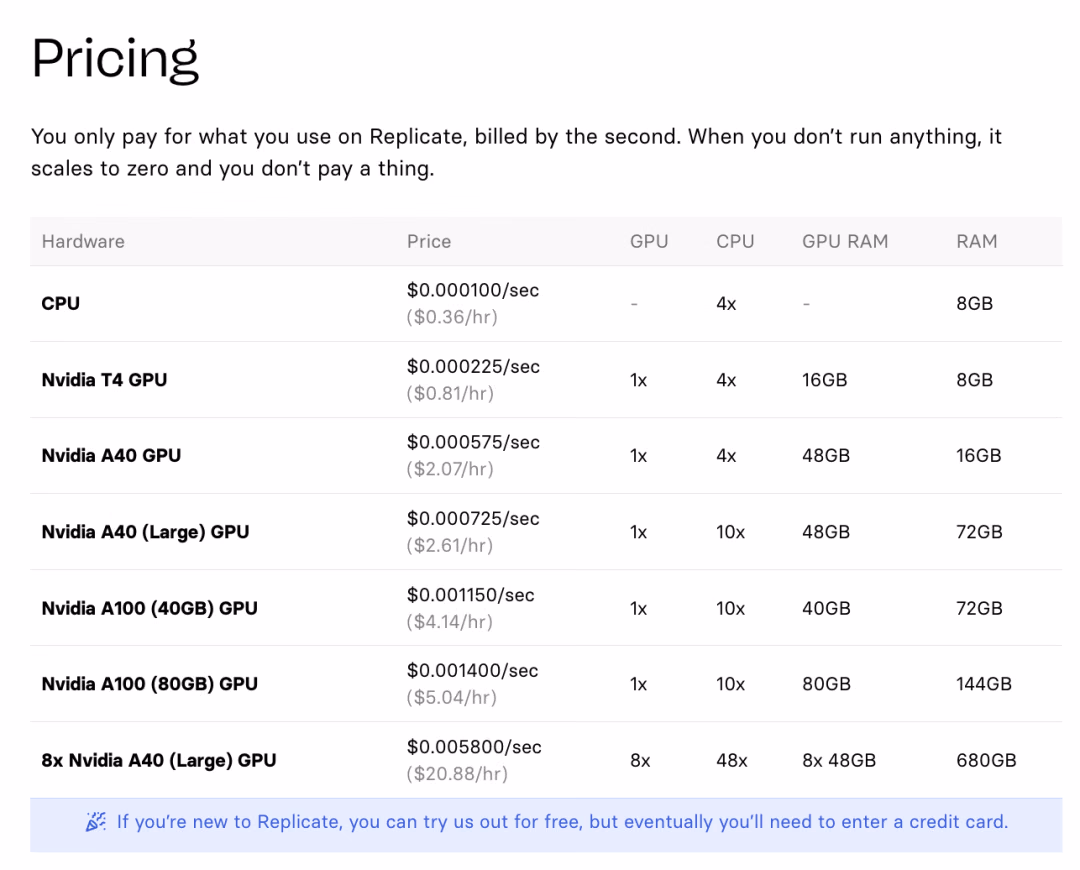Click the $0.001150/sec price value
Image resolution: width=1080 pixels, height=870 pixels.
click(470, 595)
